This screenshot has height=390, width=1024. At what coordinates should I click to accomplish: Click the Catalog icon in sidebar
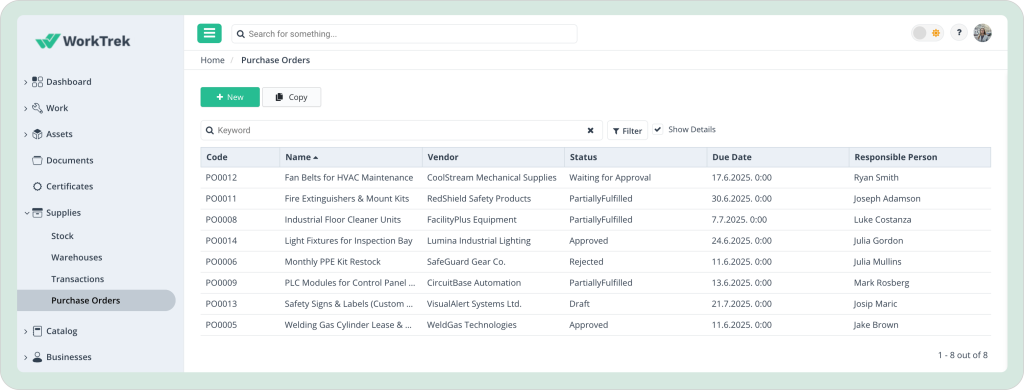coord(37,331)
